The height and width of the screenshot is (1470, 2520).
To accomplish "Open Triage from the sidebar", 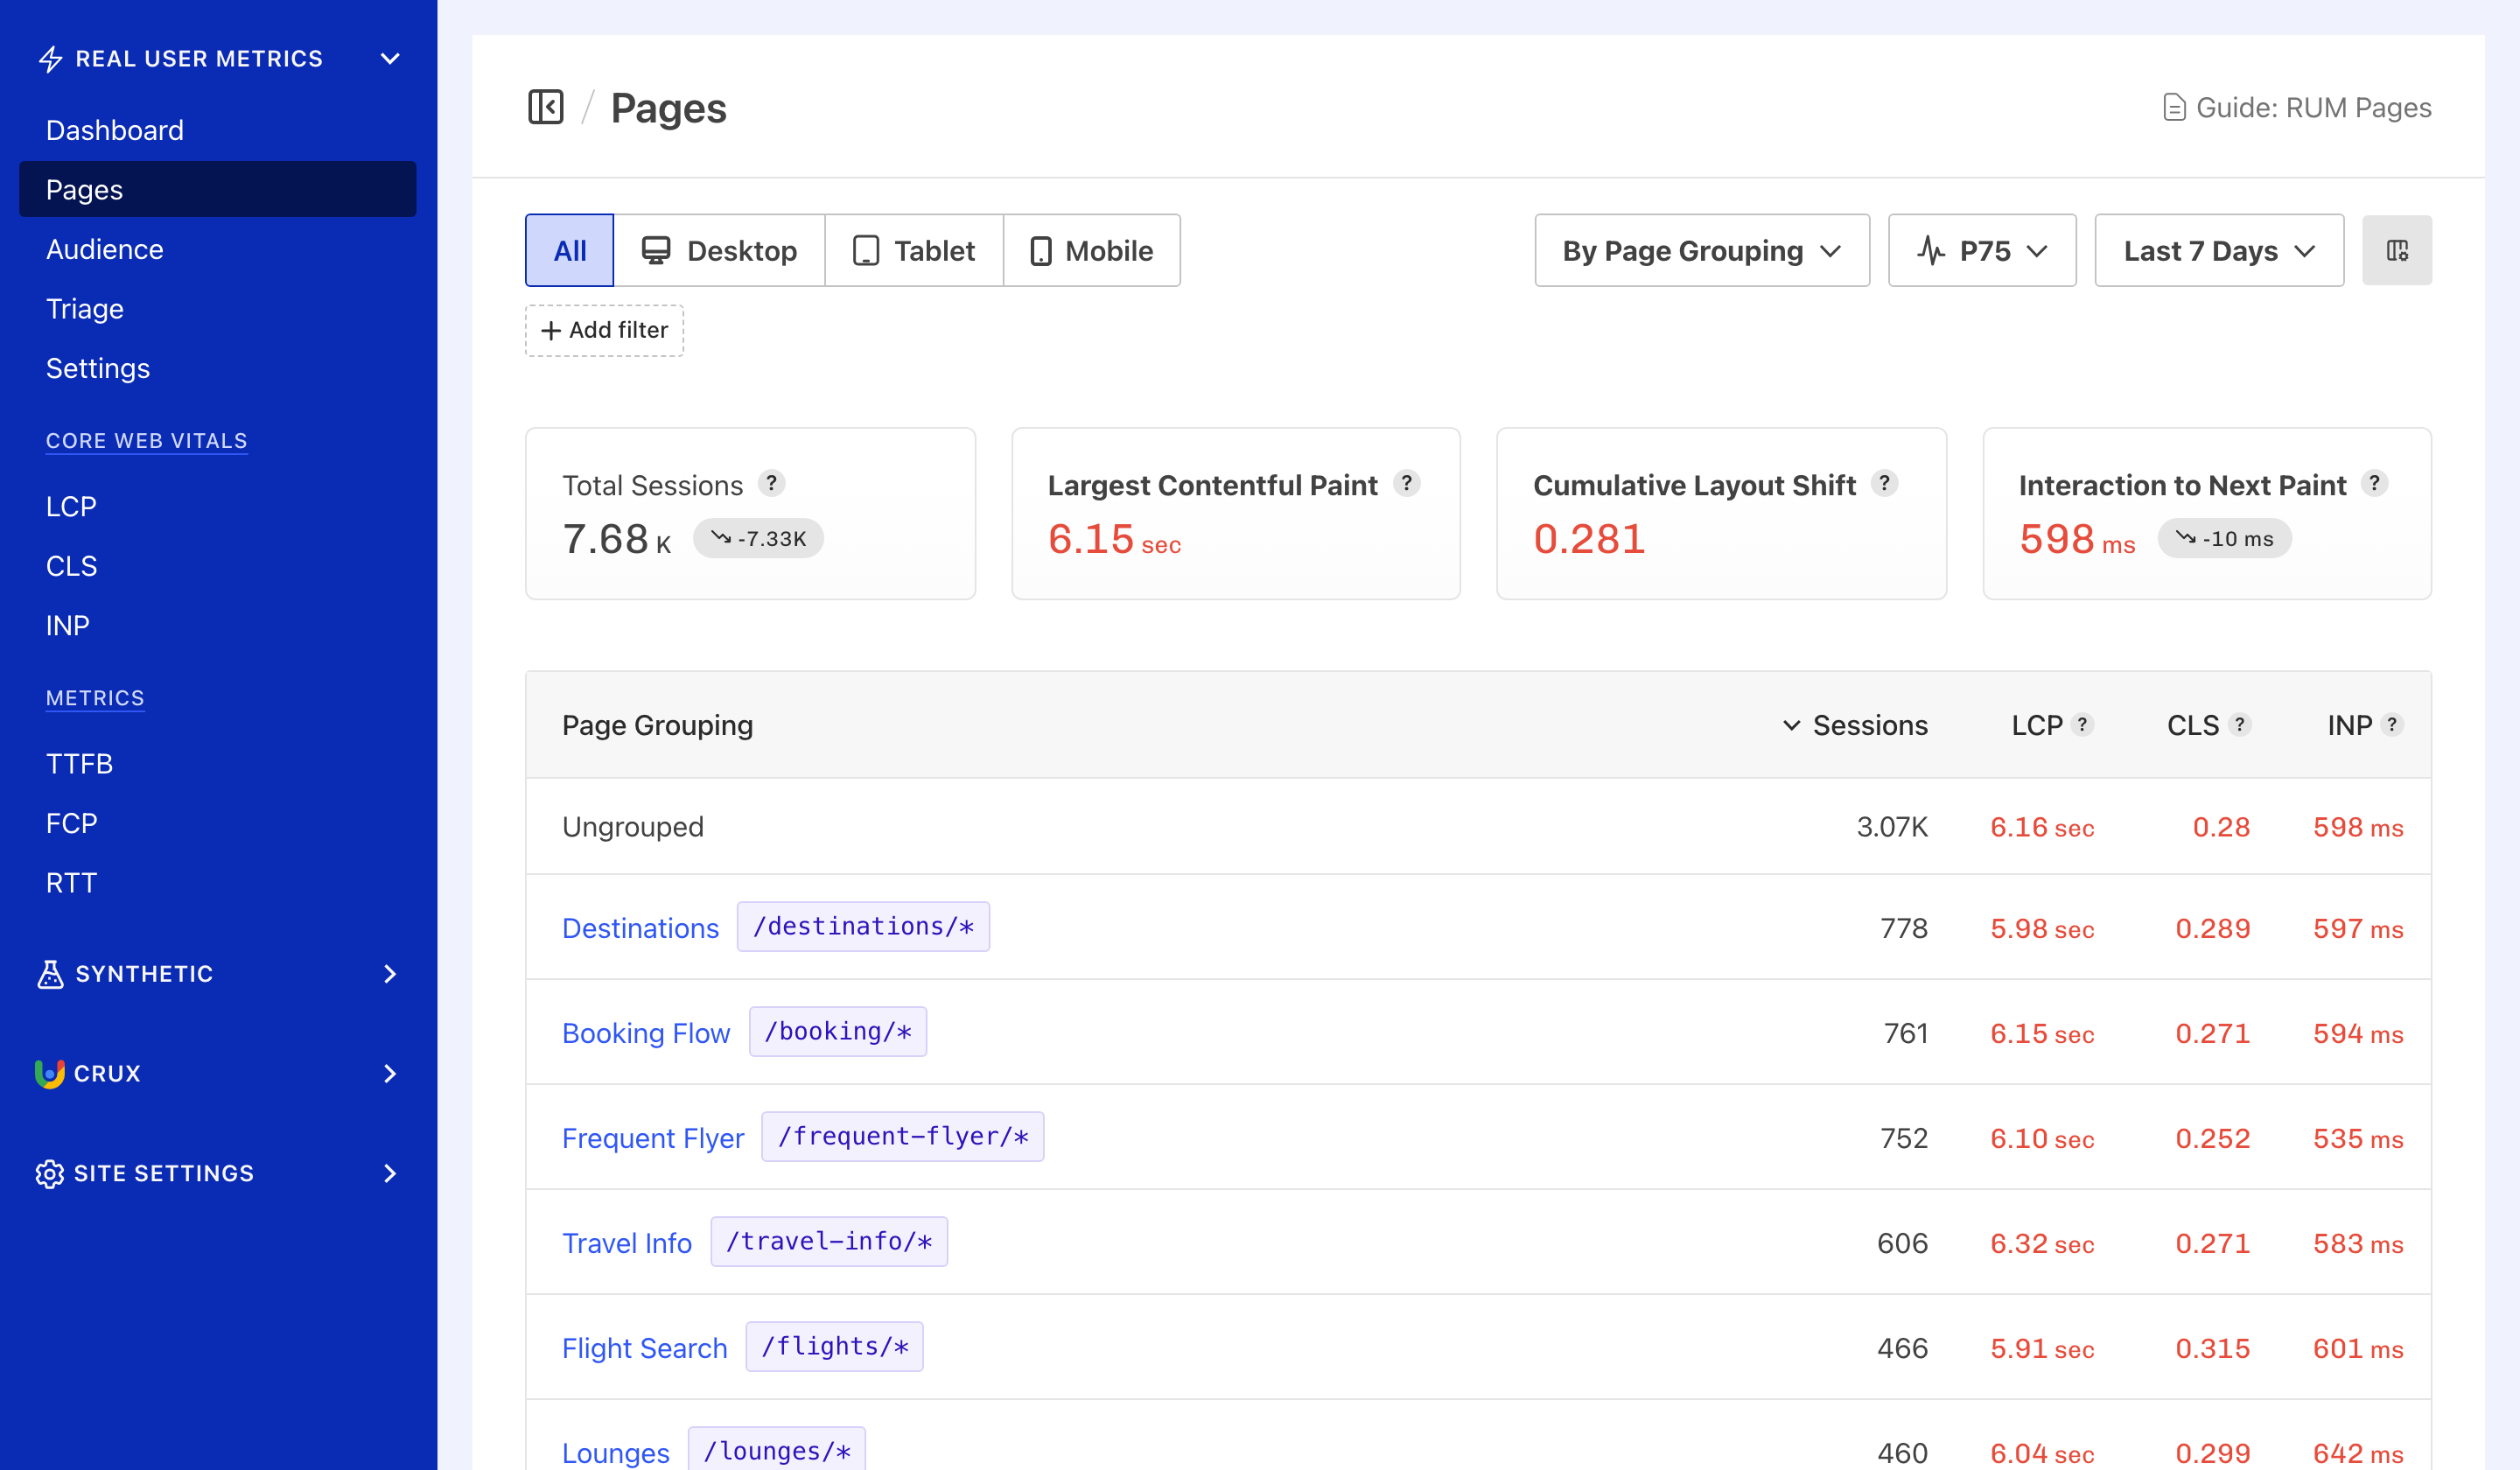I will (84, 308).
